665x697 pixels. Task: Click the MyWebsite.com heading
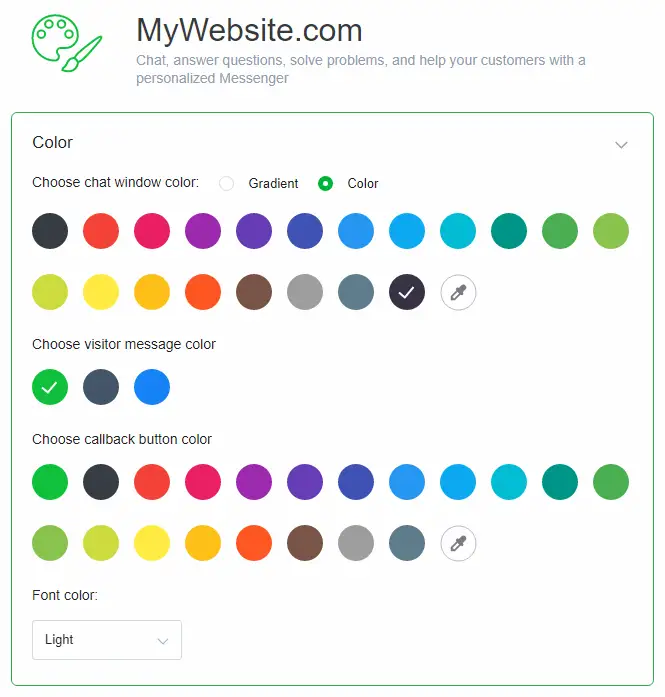[249, 30]
